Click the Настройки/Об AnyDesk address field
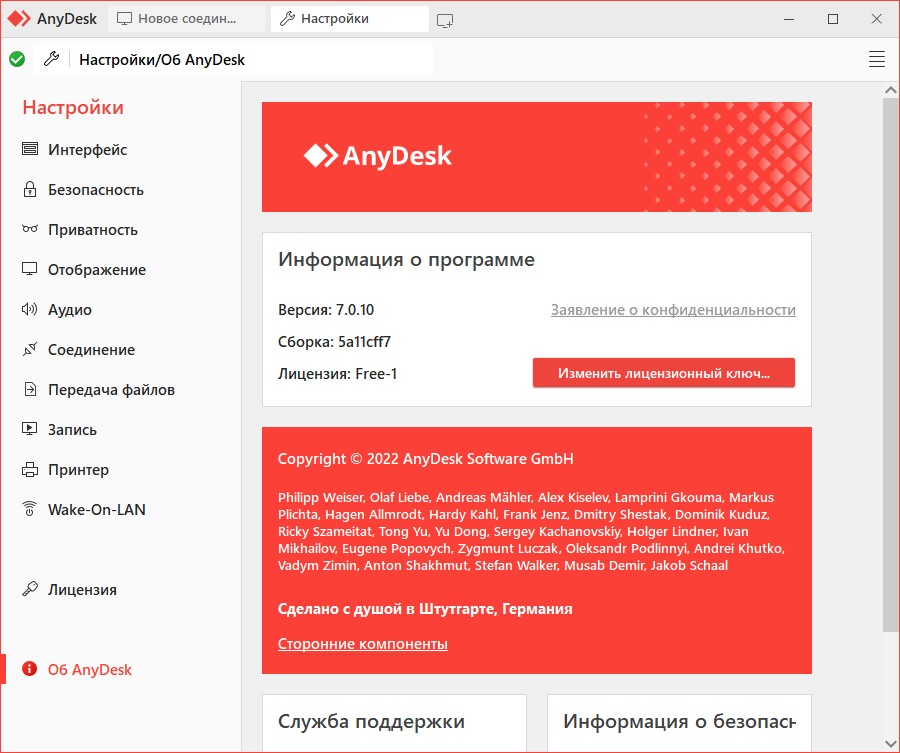900x753 pixels. tap(233, 59)
